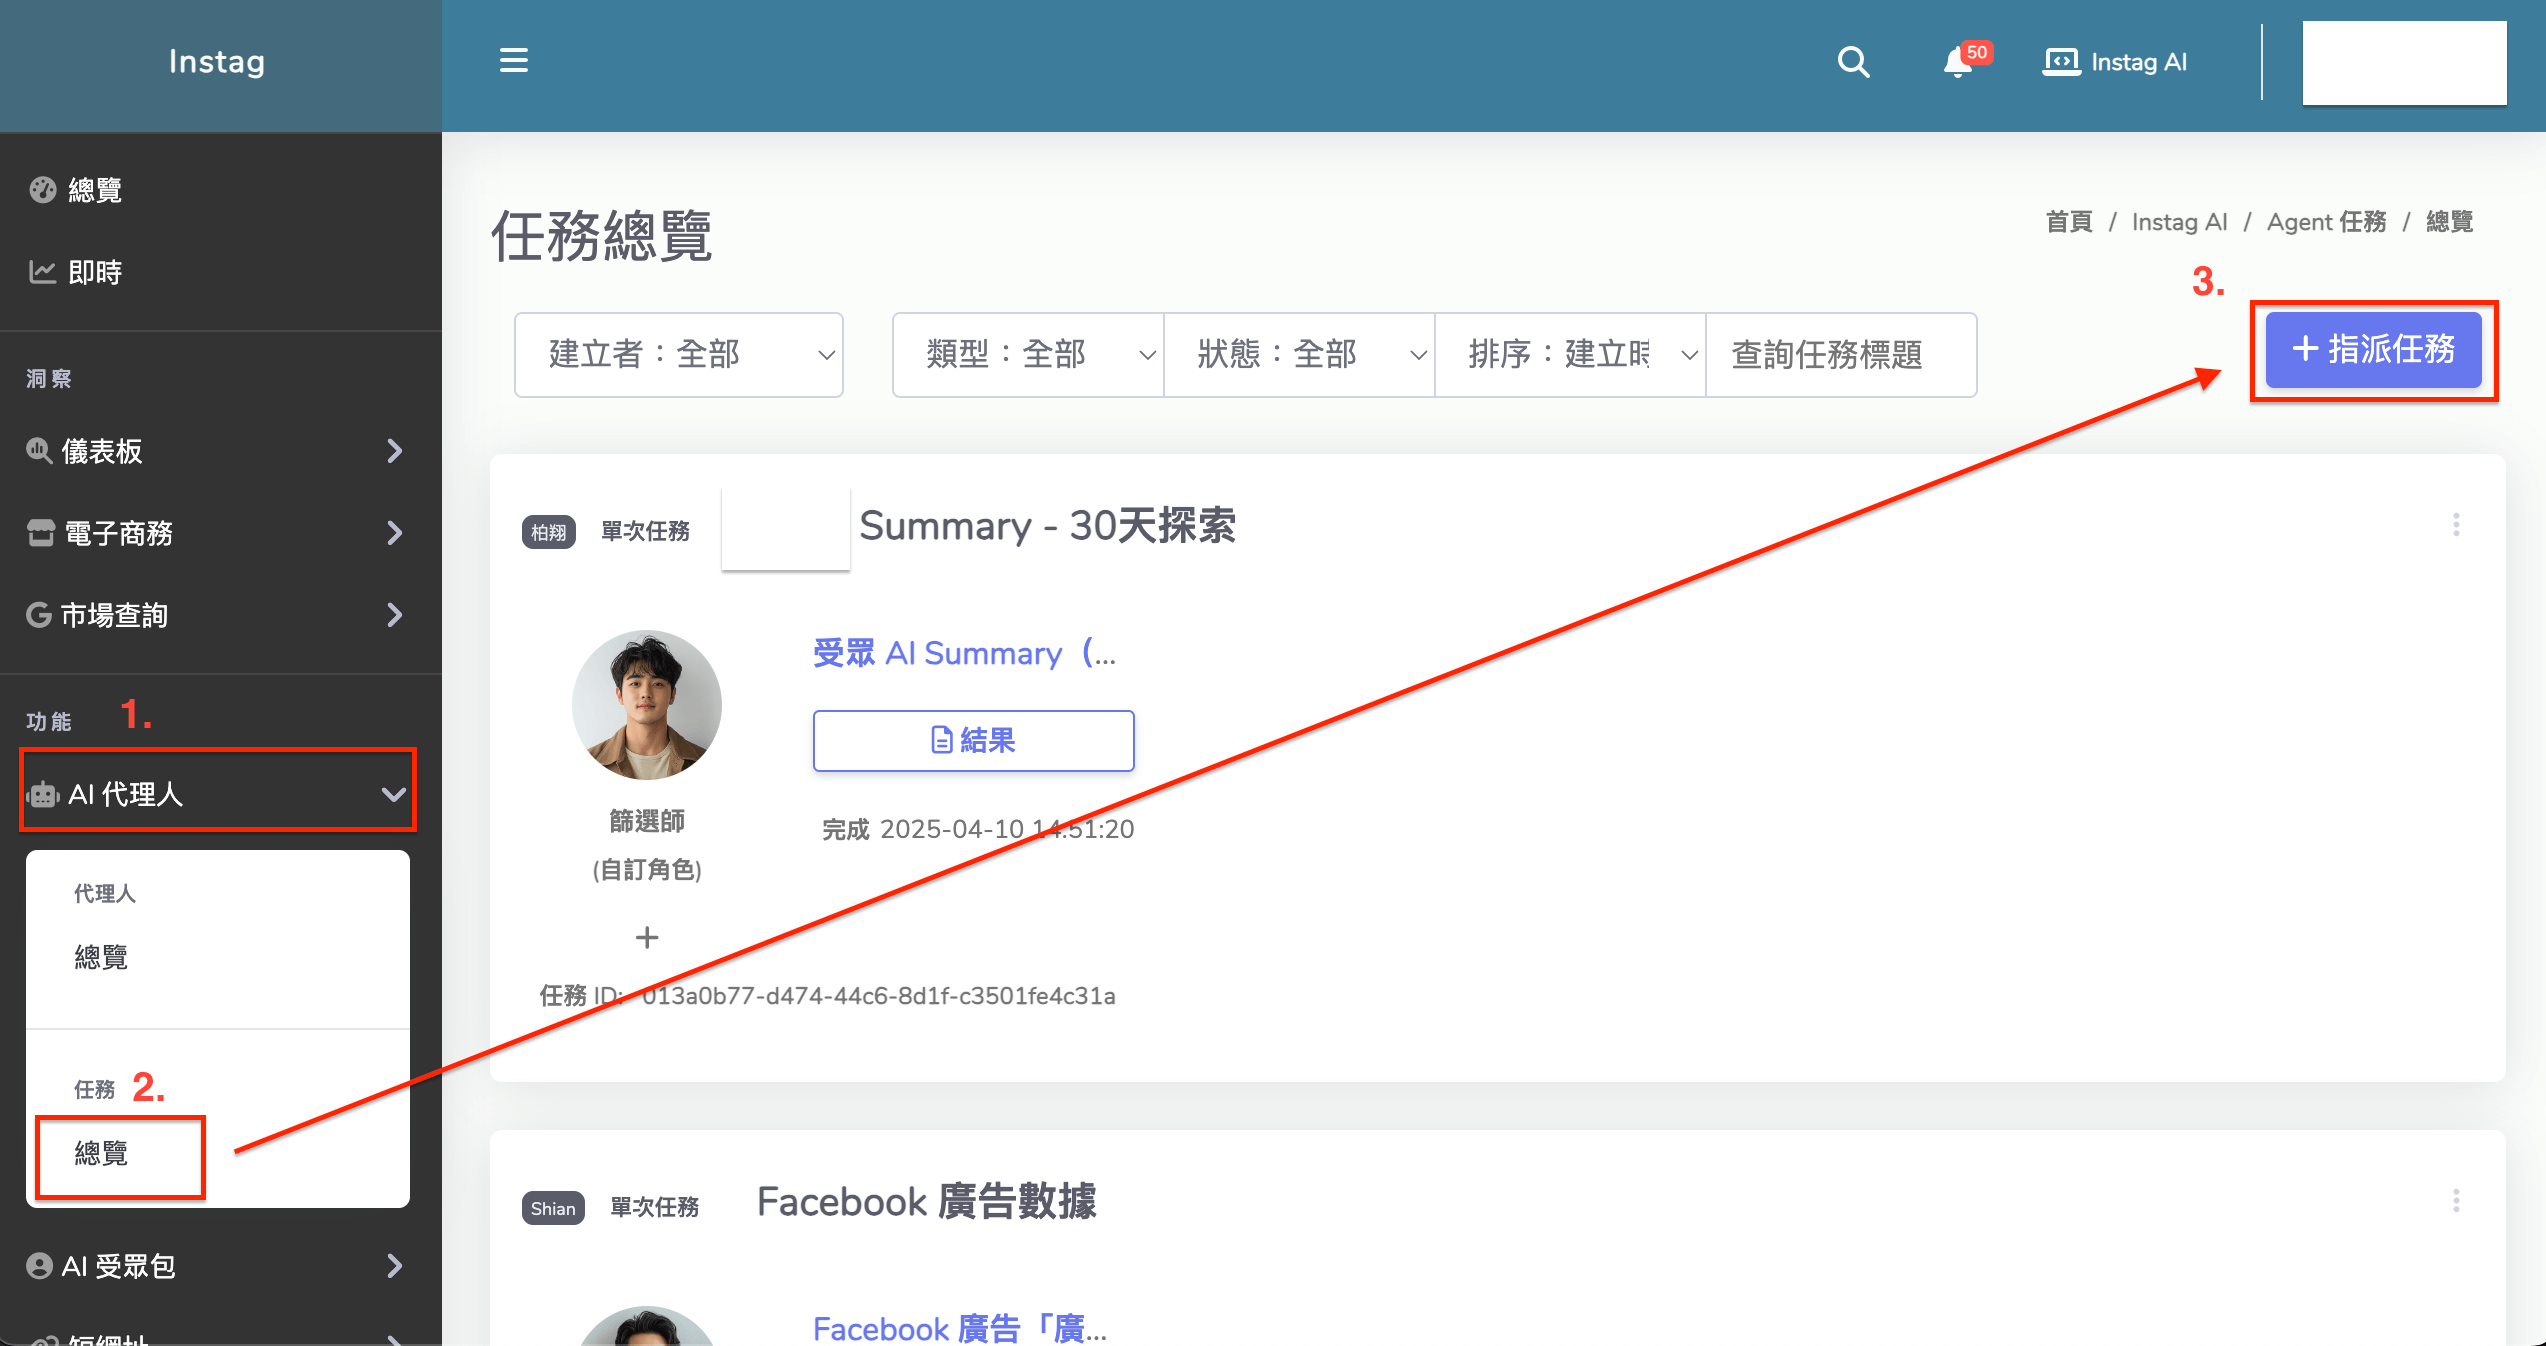Open the 排序 sort dropdown
Screen dimensions: 2546x1346
pyautogui.click(x=1570, y=355)
